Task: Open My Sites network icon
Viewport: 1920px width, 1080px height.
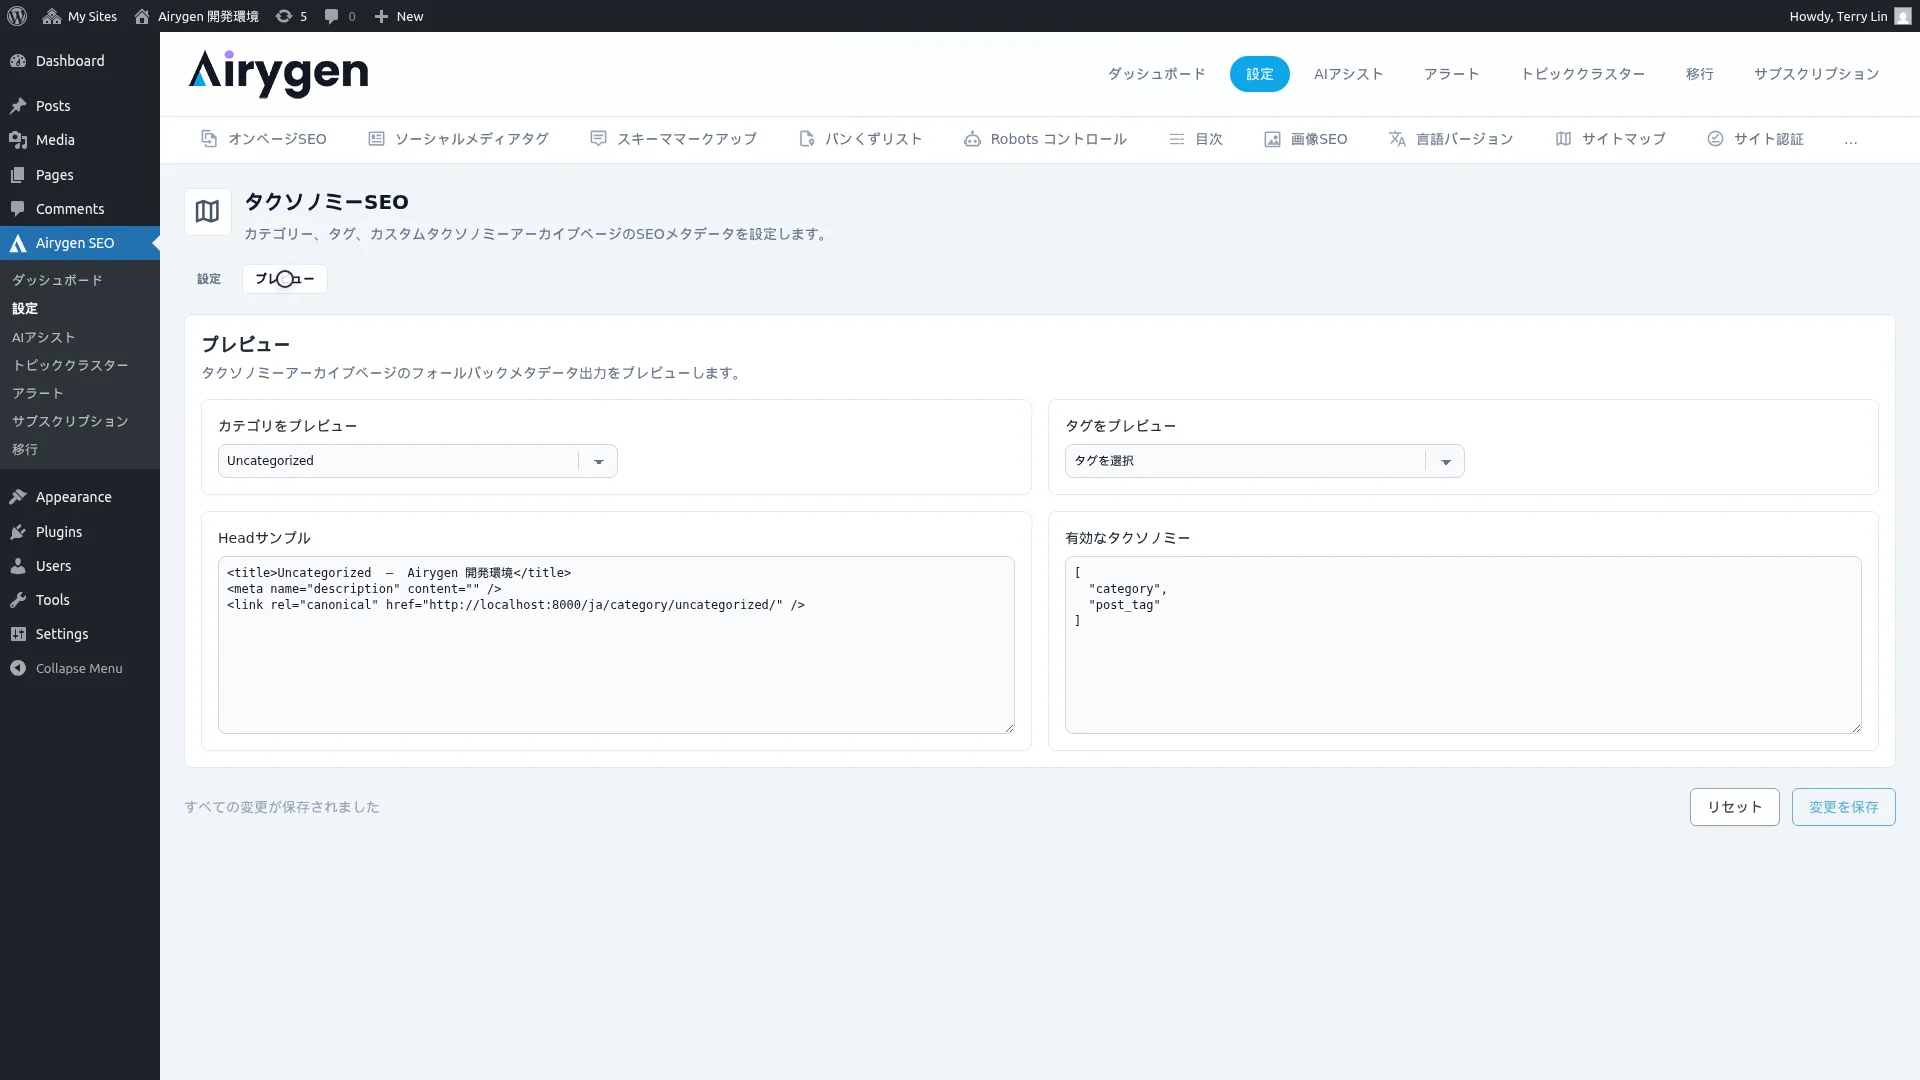Action: coord(52,16)
